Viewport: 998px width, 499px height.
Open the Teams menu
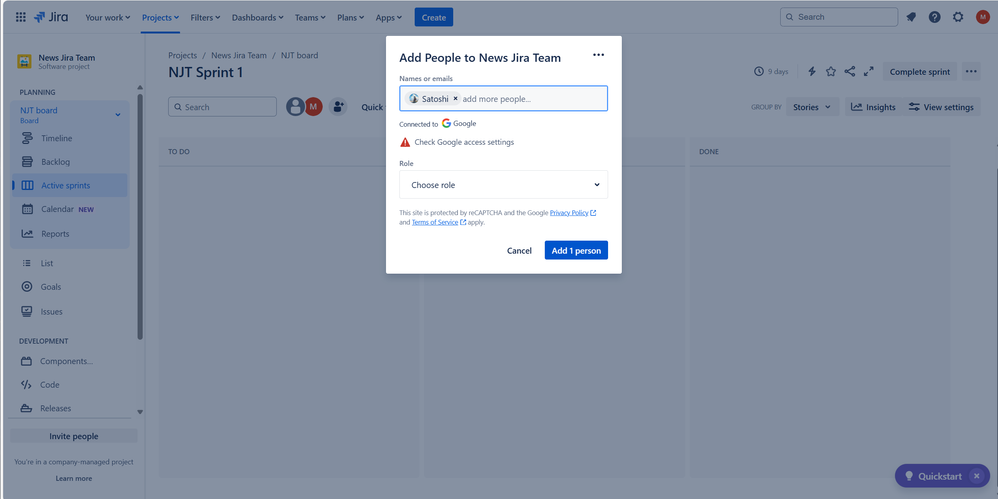click(310, 17)
